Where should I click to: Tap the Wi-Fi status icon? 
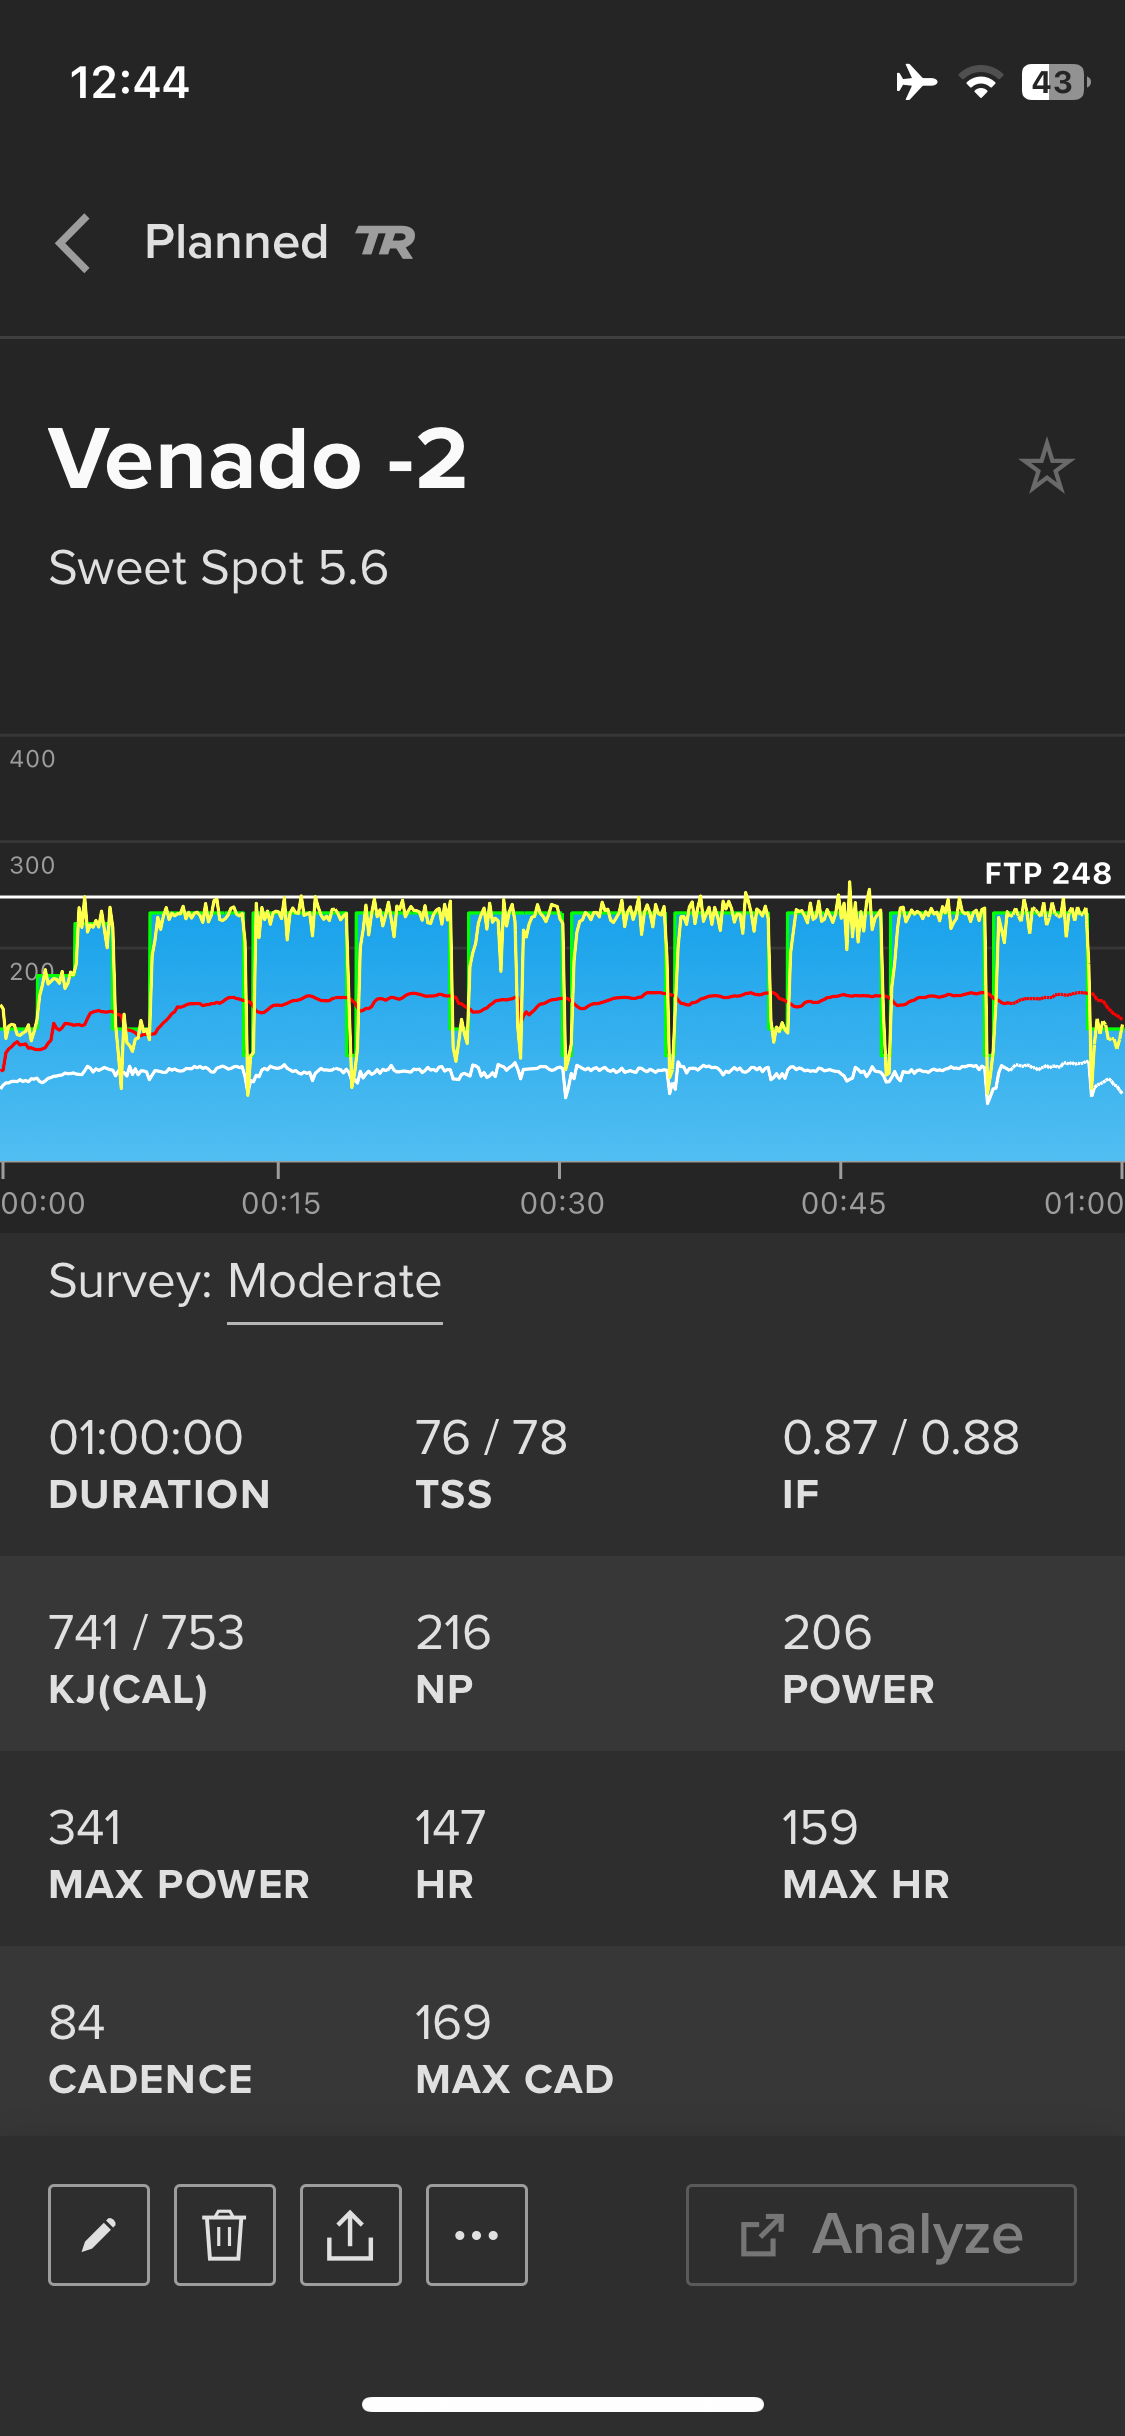[x=981, y=82]
